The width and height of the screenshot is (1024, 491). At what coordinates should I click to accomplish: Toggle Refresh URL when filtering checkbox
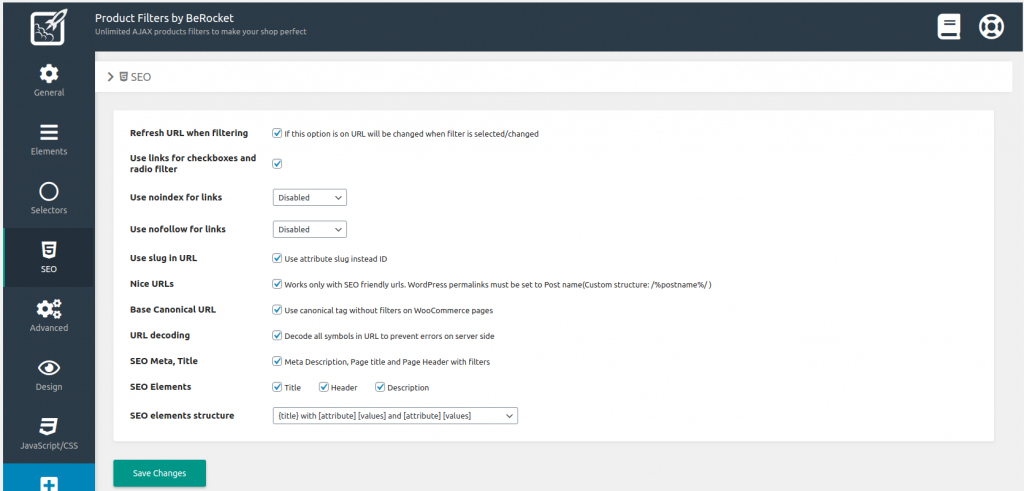click(x=277, y=133)
